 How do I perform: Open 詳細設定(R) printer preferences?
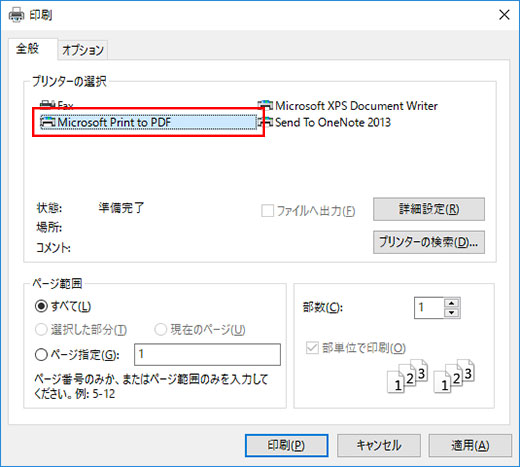pos(429,209)
